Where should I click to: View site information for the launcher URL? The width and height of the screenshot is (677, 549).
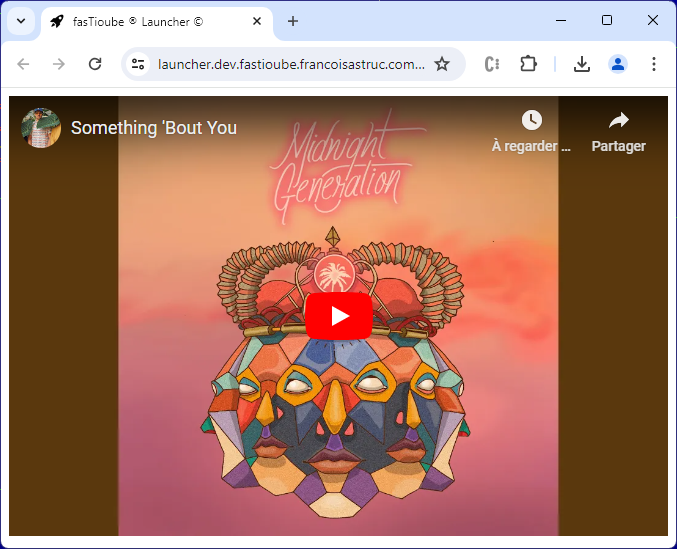(138, 64)
